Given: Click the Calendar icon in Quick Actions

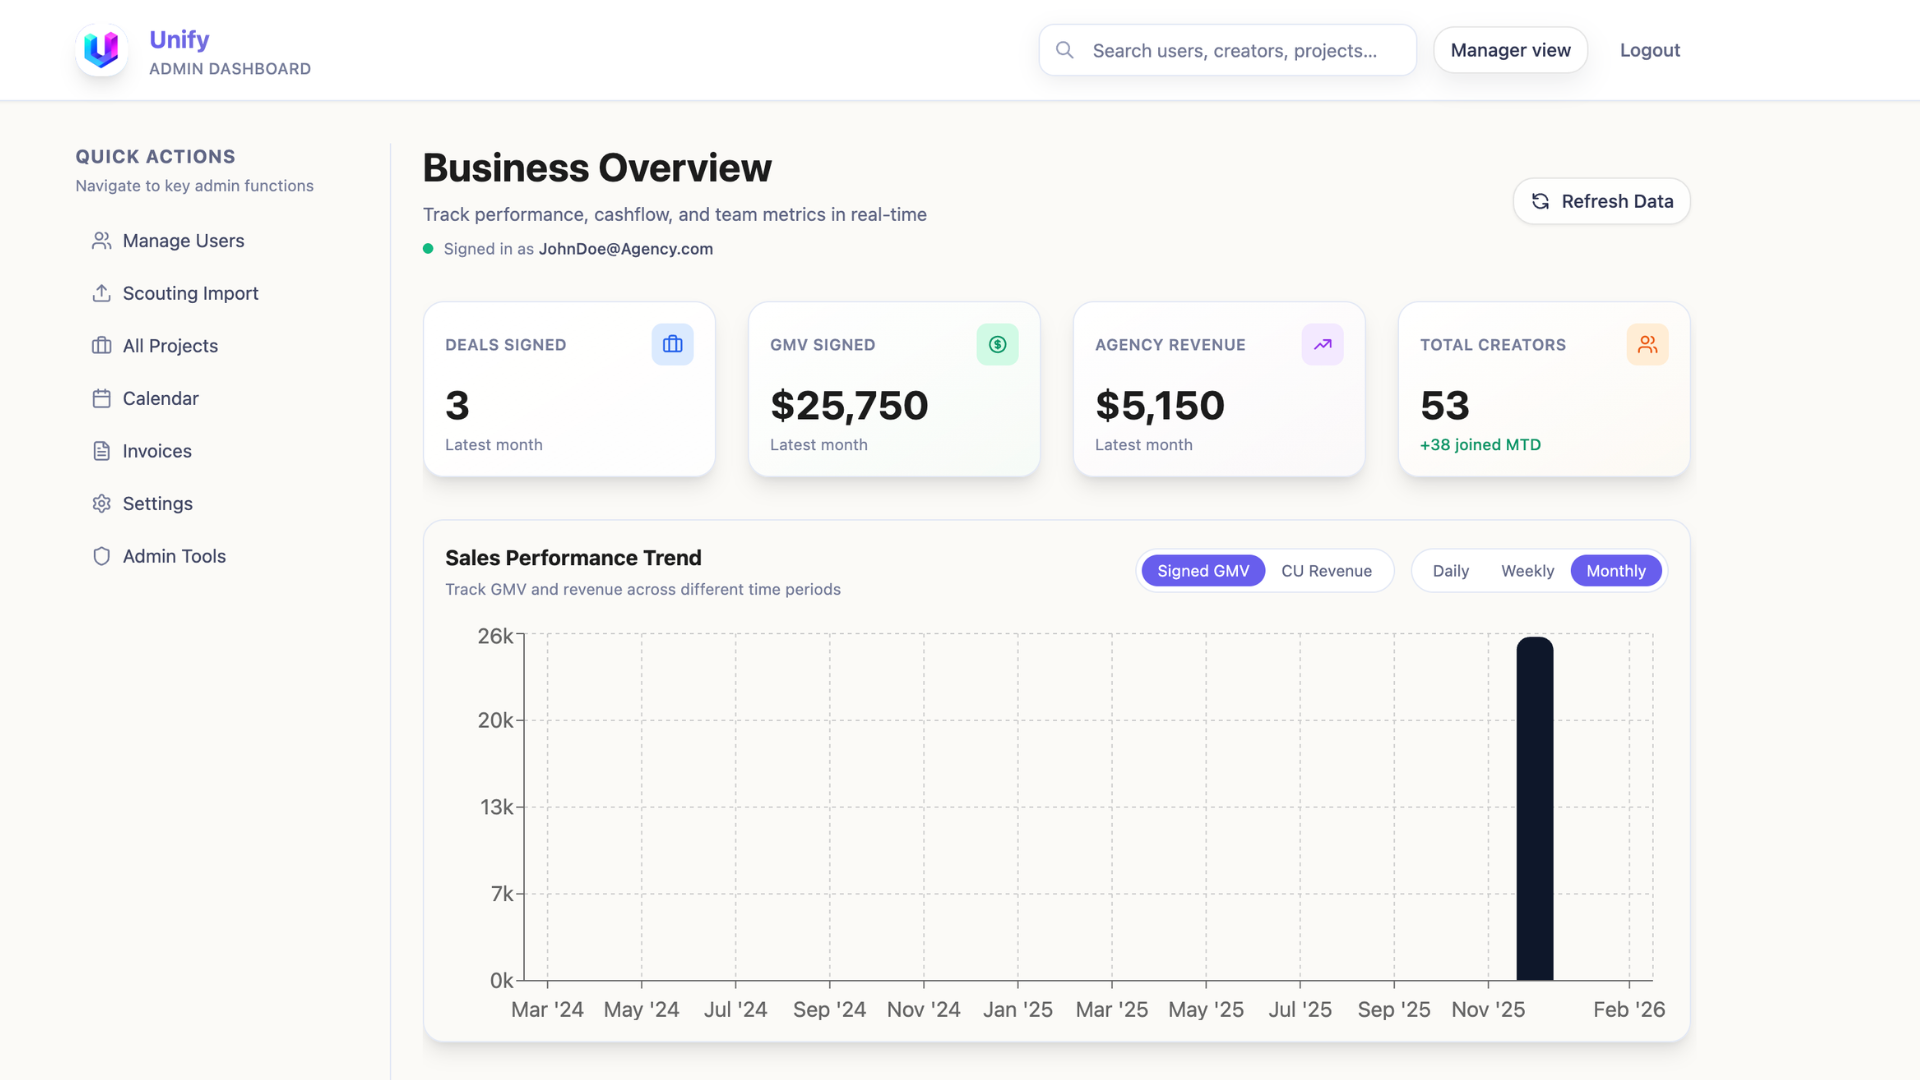Looking at the screenshot, I should 102,398.
